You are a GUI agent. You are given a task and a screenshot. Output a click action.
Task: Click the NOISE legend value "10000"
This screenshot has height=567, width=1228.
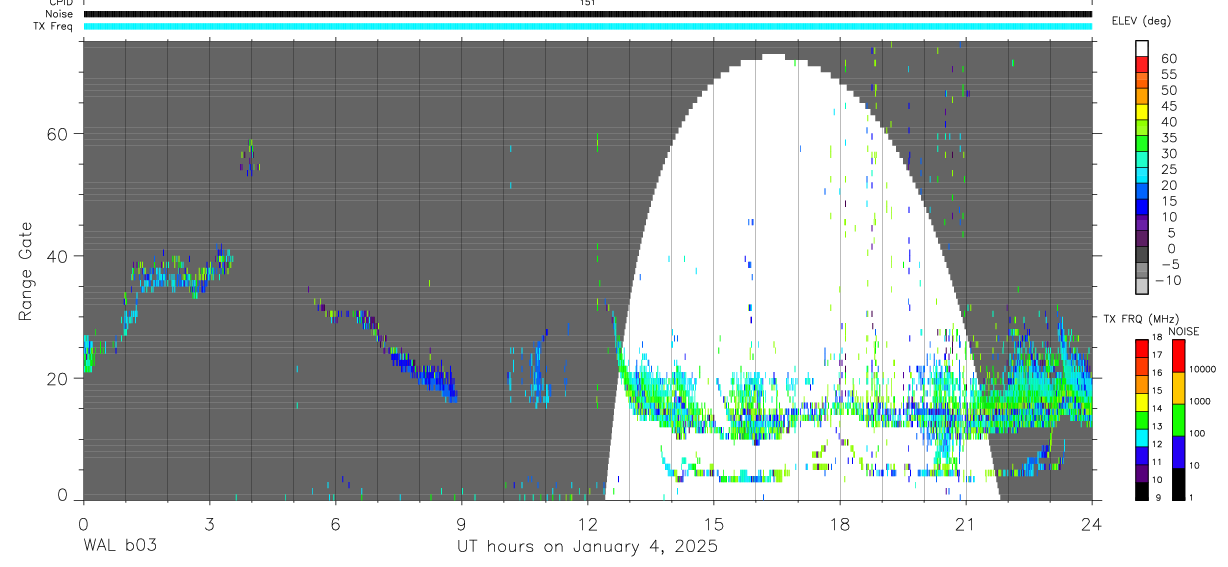pos(1202,369)
